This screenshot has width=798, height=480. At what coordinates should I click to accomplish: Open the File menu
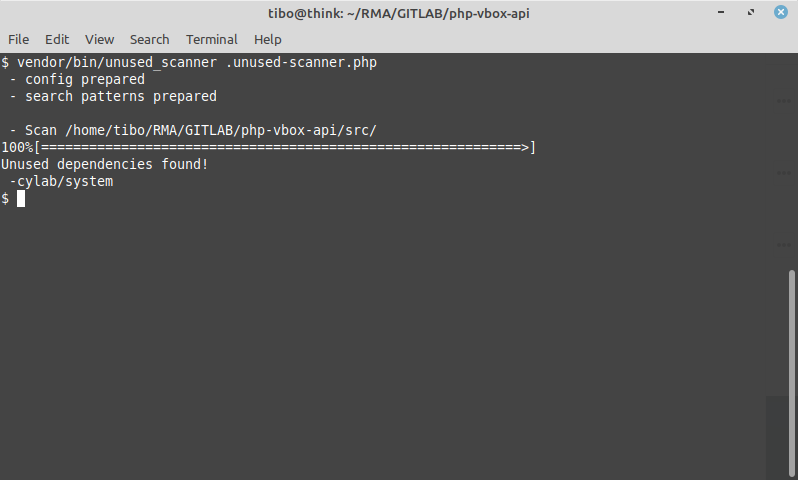(18, 39)
